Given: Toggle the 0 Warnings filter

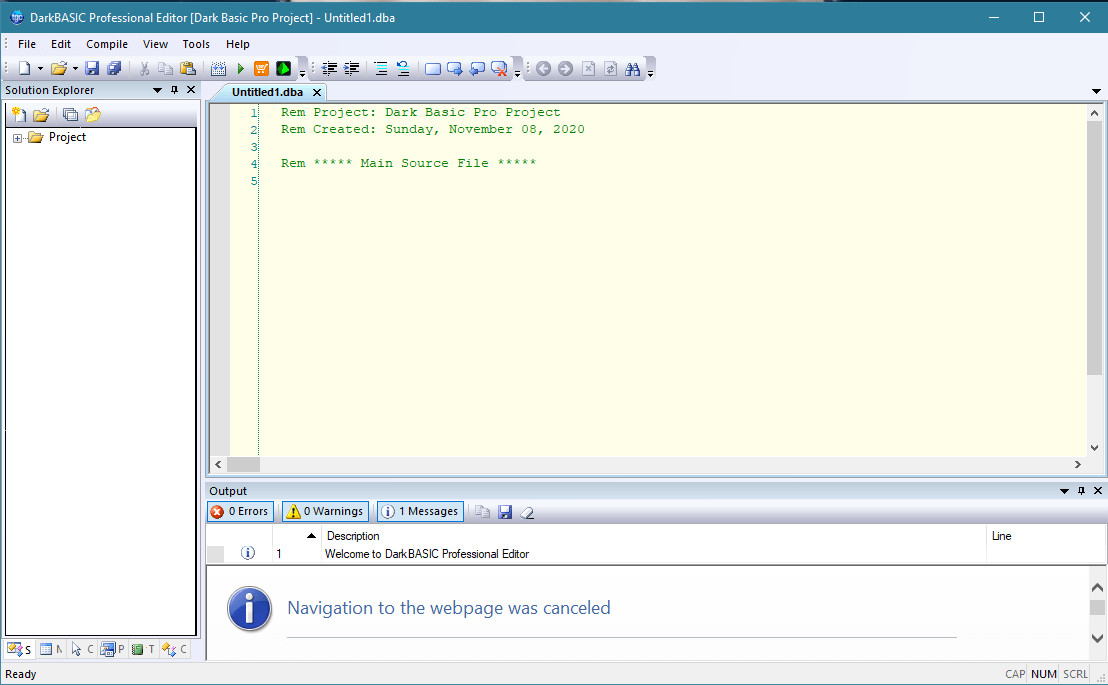Looking at the screenshot, I should [x=325, y=511].
